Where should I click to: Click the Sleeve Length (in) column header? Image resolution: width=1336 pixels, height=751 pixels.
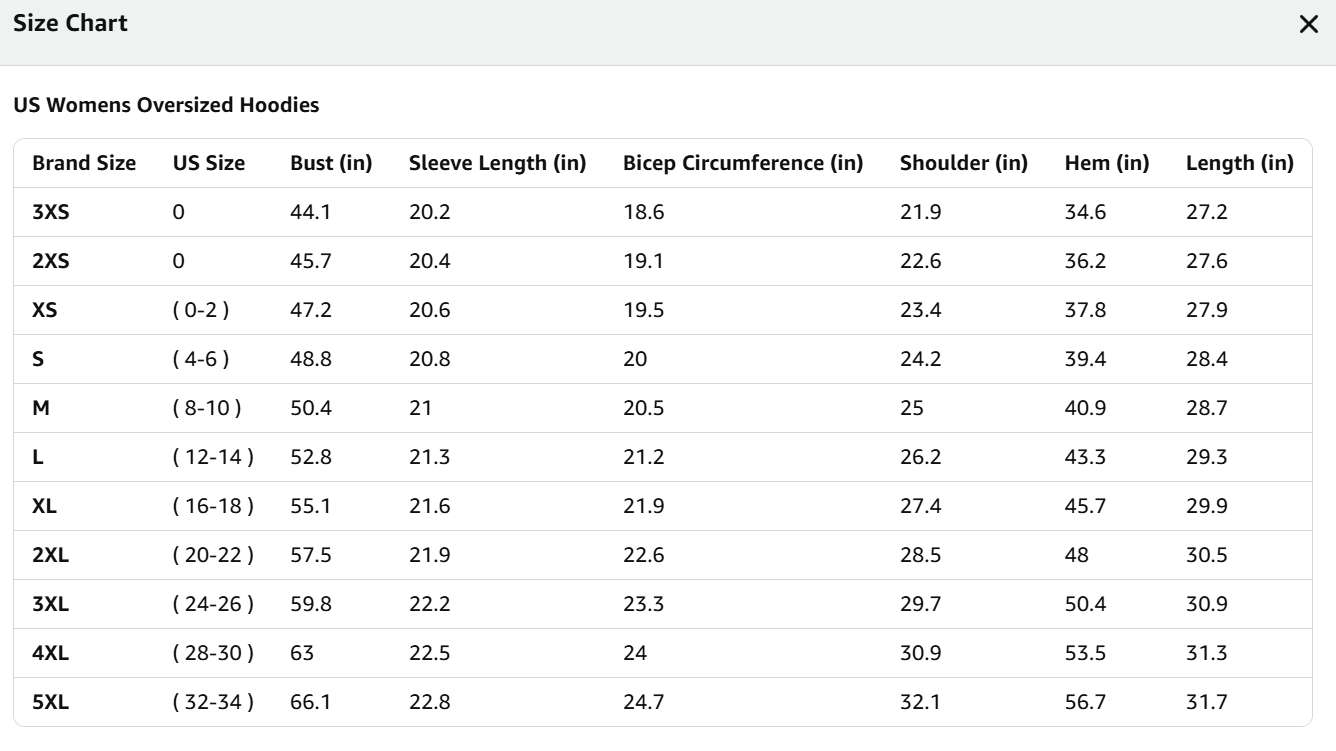pyautogui.click(x=497, y=163)
